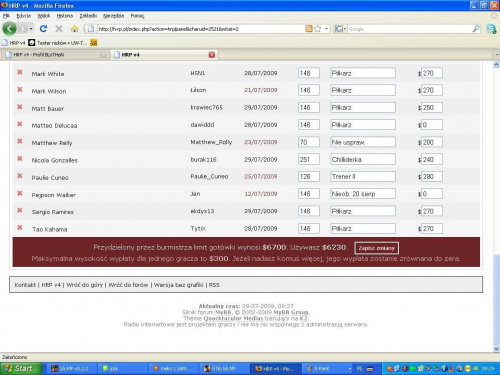This screenshot has width=500, height=375.
Task: Click the RSS feed icon in address bar
Action: coord(309,29)
